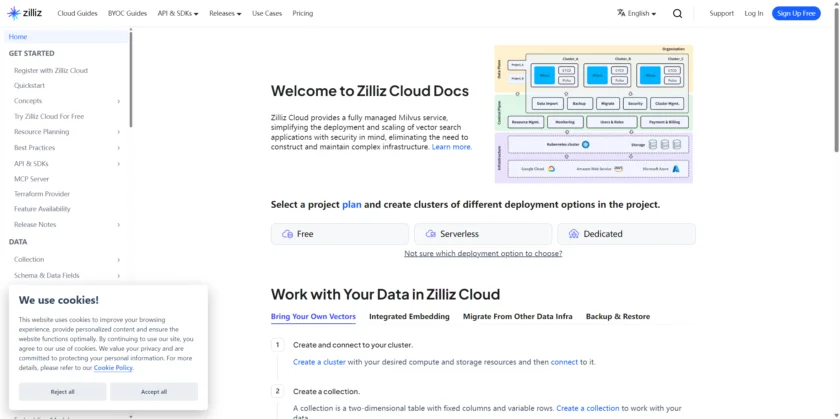Image resolution: width=840 pixels, height=419 pixels.
Task: Select the Serverless deployment option
Action: click(483, 234)
